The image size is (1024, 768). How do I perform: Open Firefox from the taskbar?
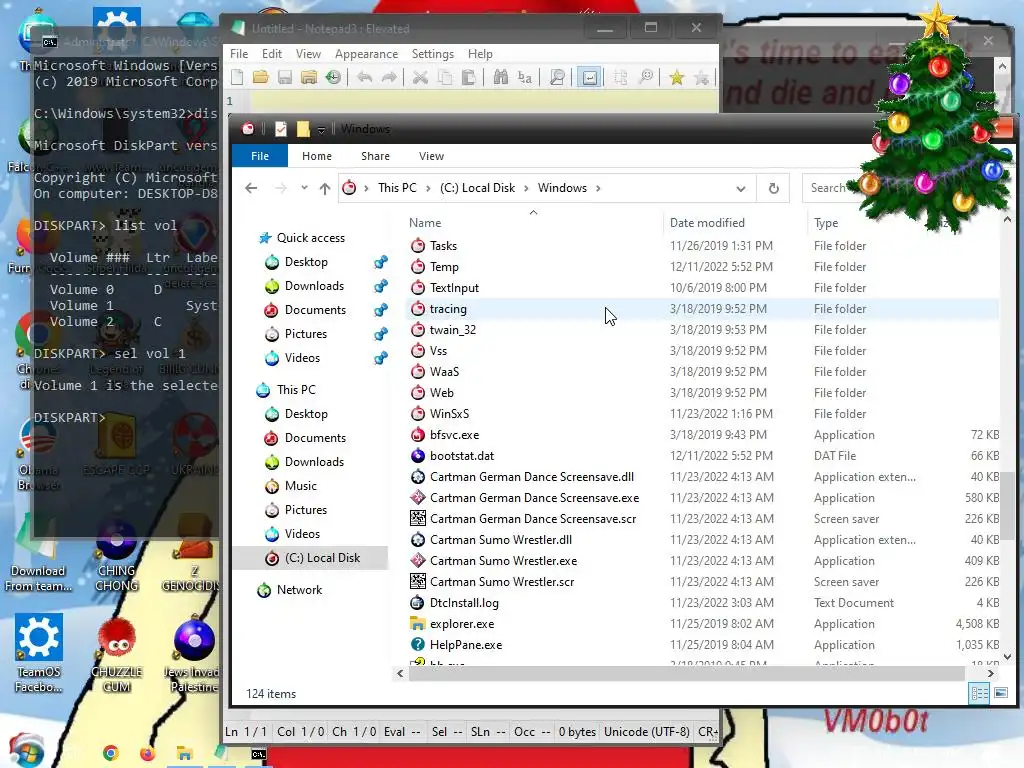click(x=148, y=754)
